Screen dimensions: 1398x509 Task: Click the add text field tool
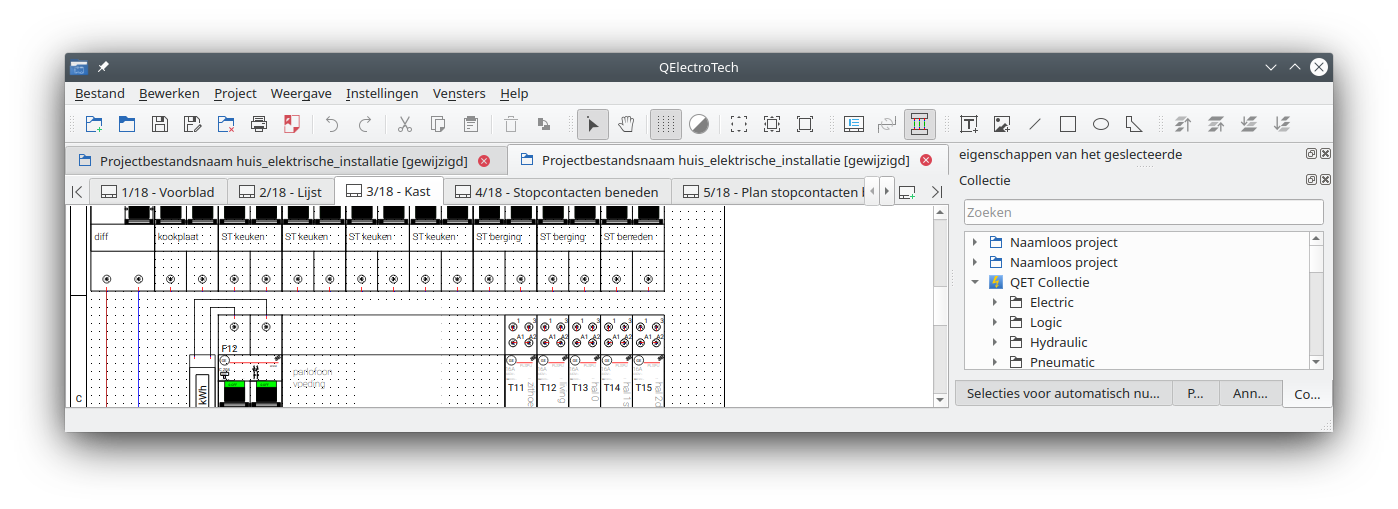pos(968,124)
